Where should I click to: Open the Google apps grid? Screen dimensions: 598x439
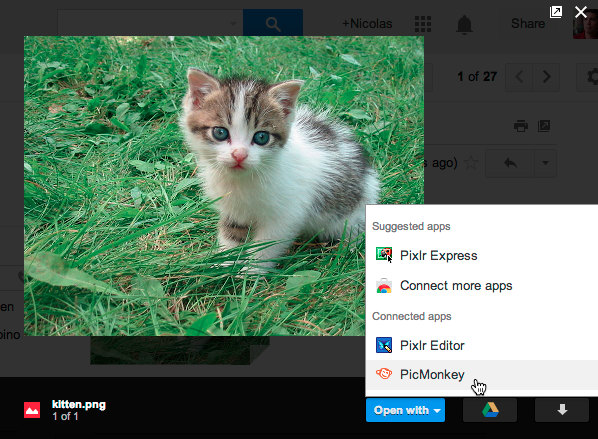click(x=423, y=24)
